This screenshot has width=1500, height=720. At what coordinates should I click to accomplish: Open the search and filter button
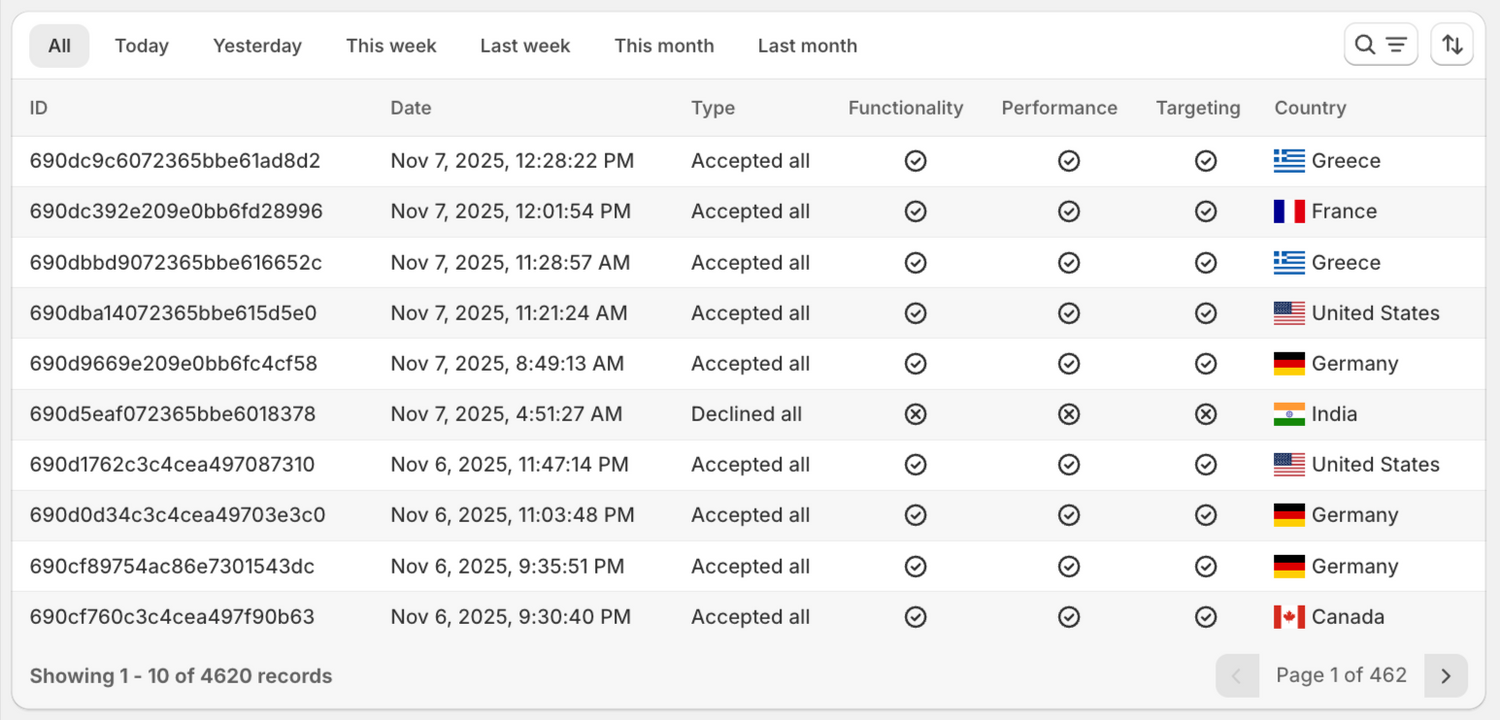pyautogui.click(x=1380, y=45)
